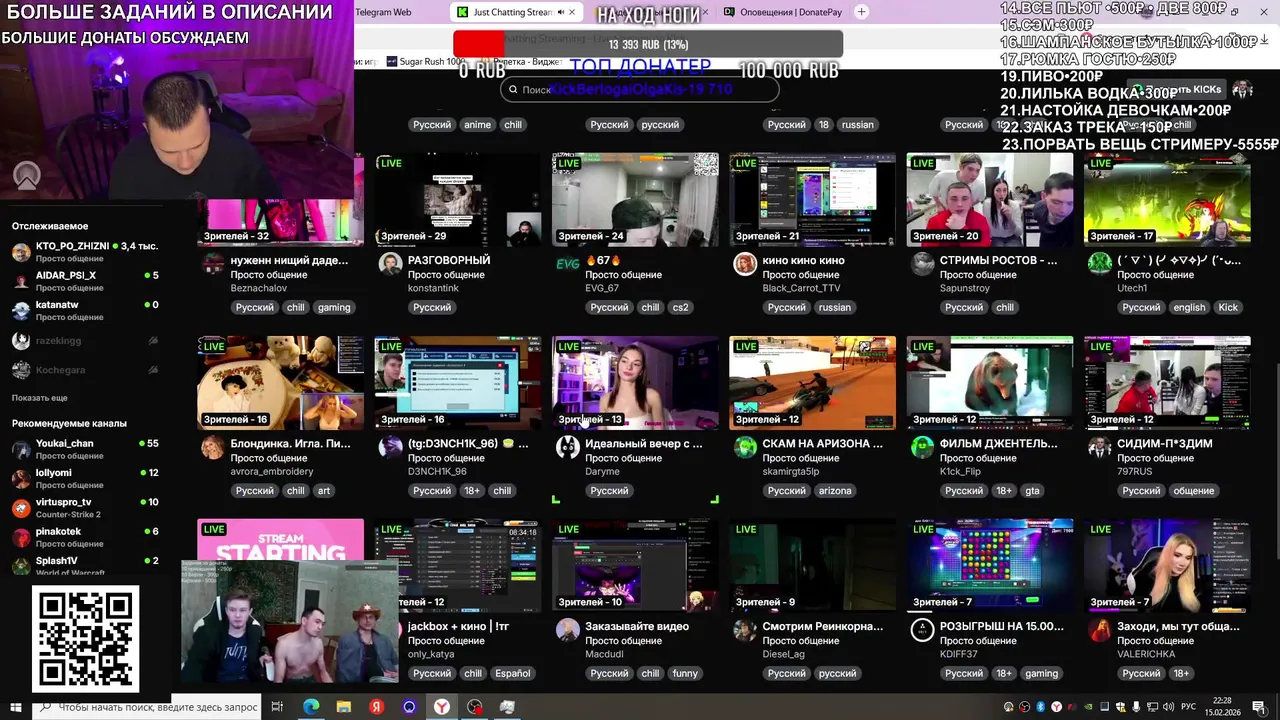Open Sapunstroy channel avatar
Viewport: 1280px width, 720px height.
pyautogui.click(x=922, y=264)
